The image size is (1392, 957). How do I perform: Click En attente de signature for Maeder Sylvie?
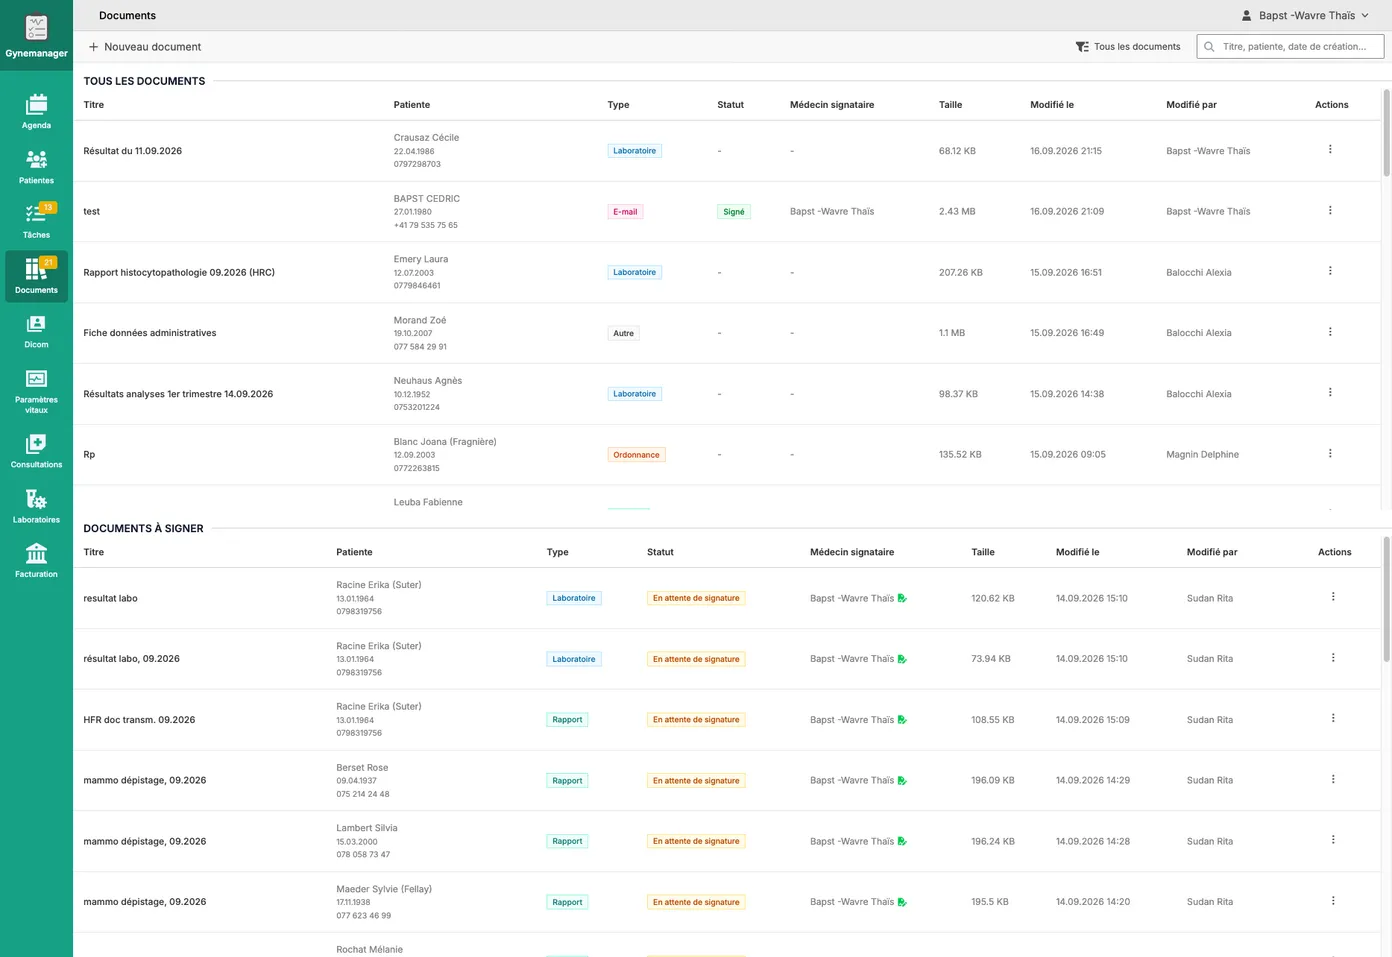[x=696, y=902]
